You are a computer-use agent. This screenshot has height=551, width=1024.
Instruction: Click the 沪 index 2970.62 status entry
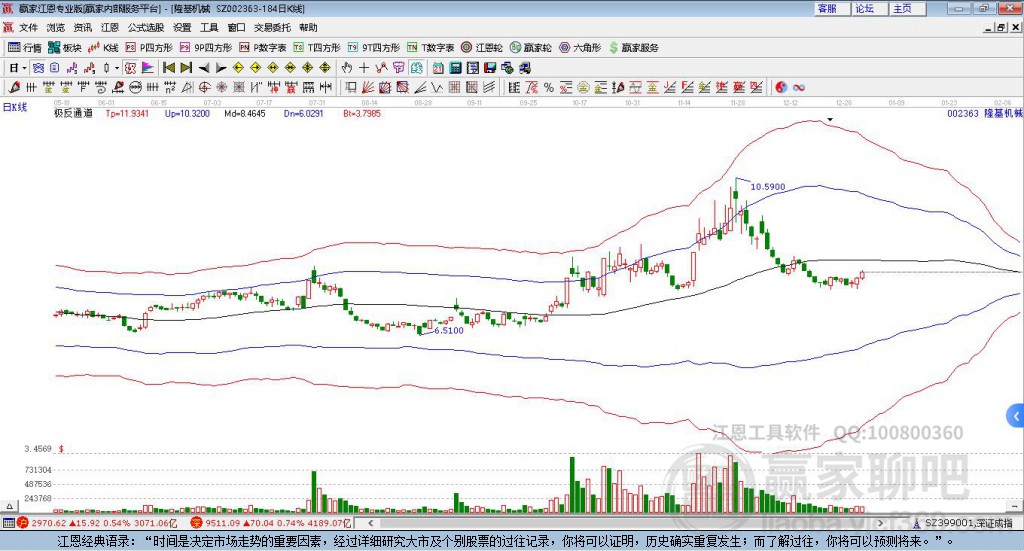[97, 523]
